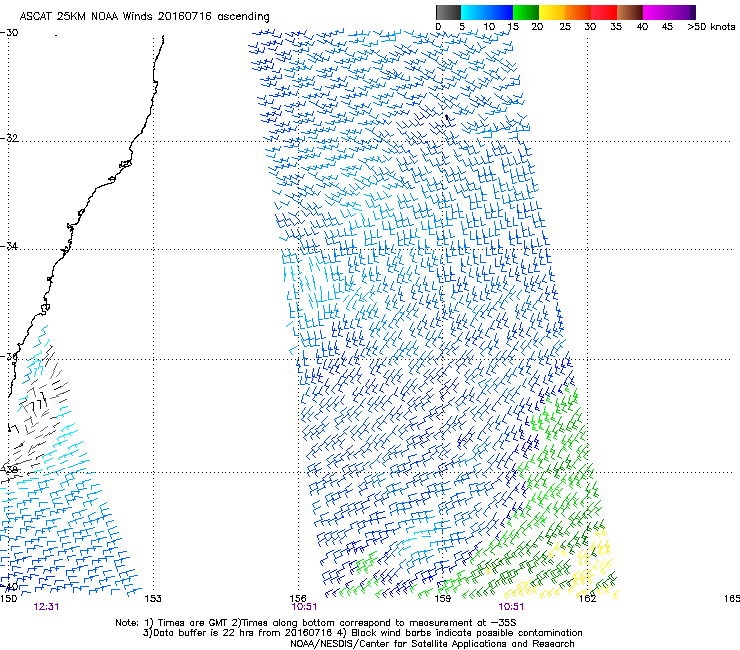Screen dimensions: 740x650
Task: Click the yellow 20-25 knots legend band
Action: coord(552,12)
